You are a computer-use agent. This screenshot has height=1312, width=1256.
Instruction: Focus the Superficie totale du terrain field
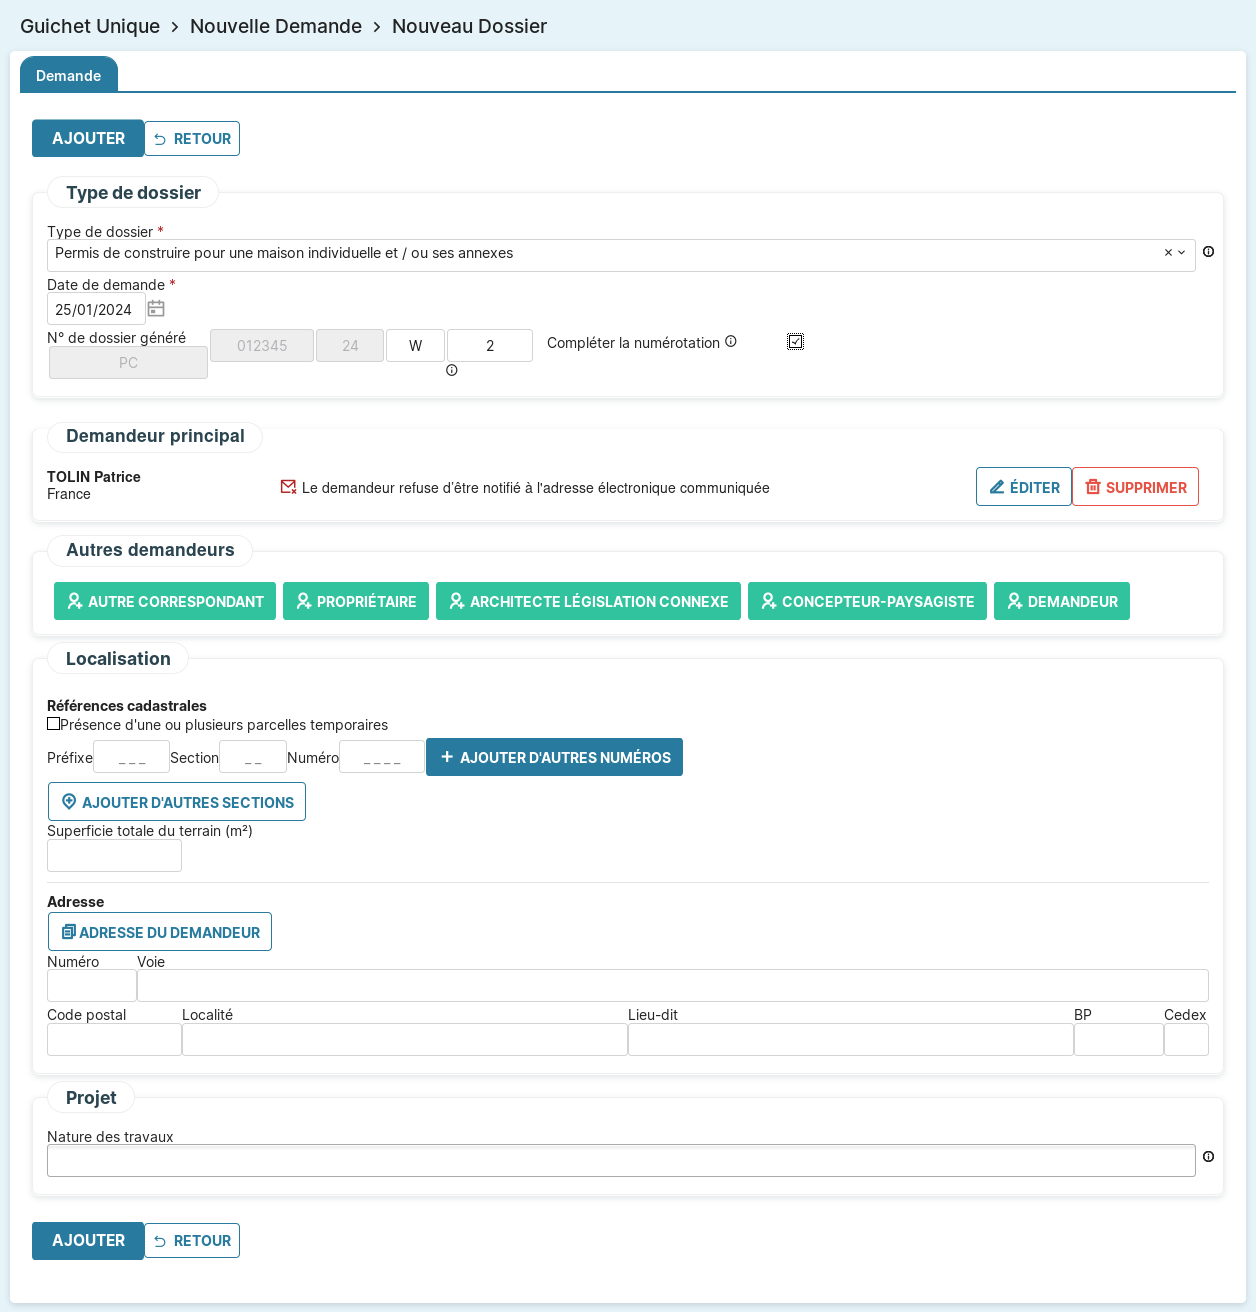click(114, 856)
